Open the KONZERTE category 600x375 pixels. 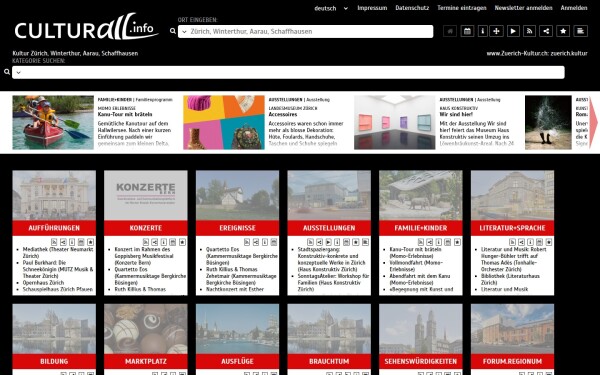point(146,228)
